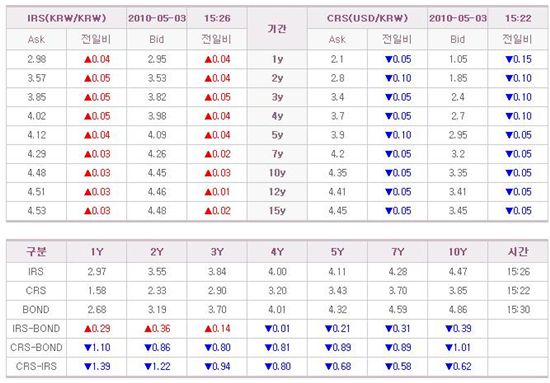The image size is (550, 383).
Task: Click IRS Ask value 2.98
Action: [36, 59]
